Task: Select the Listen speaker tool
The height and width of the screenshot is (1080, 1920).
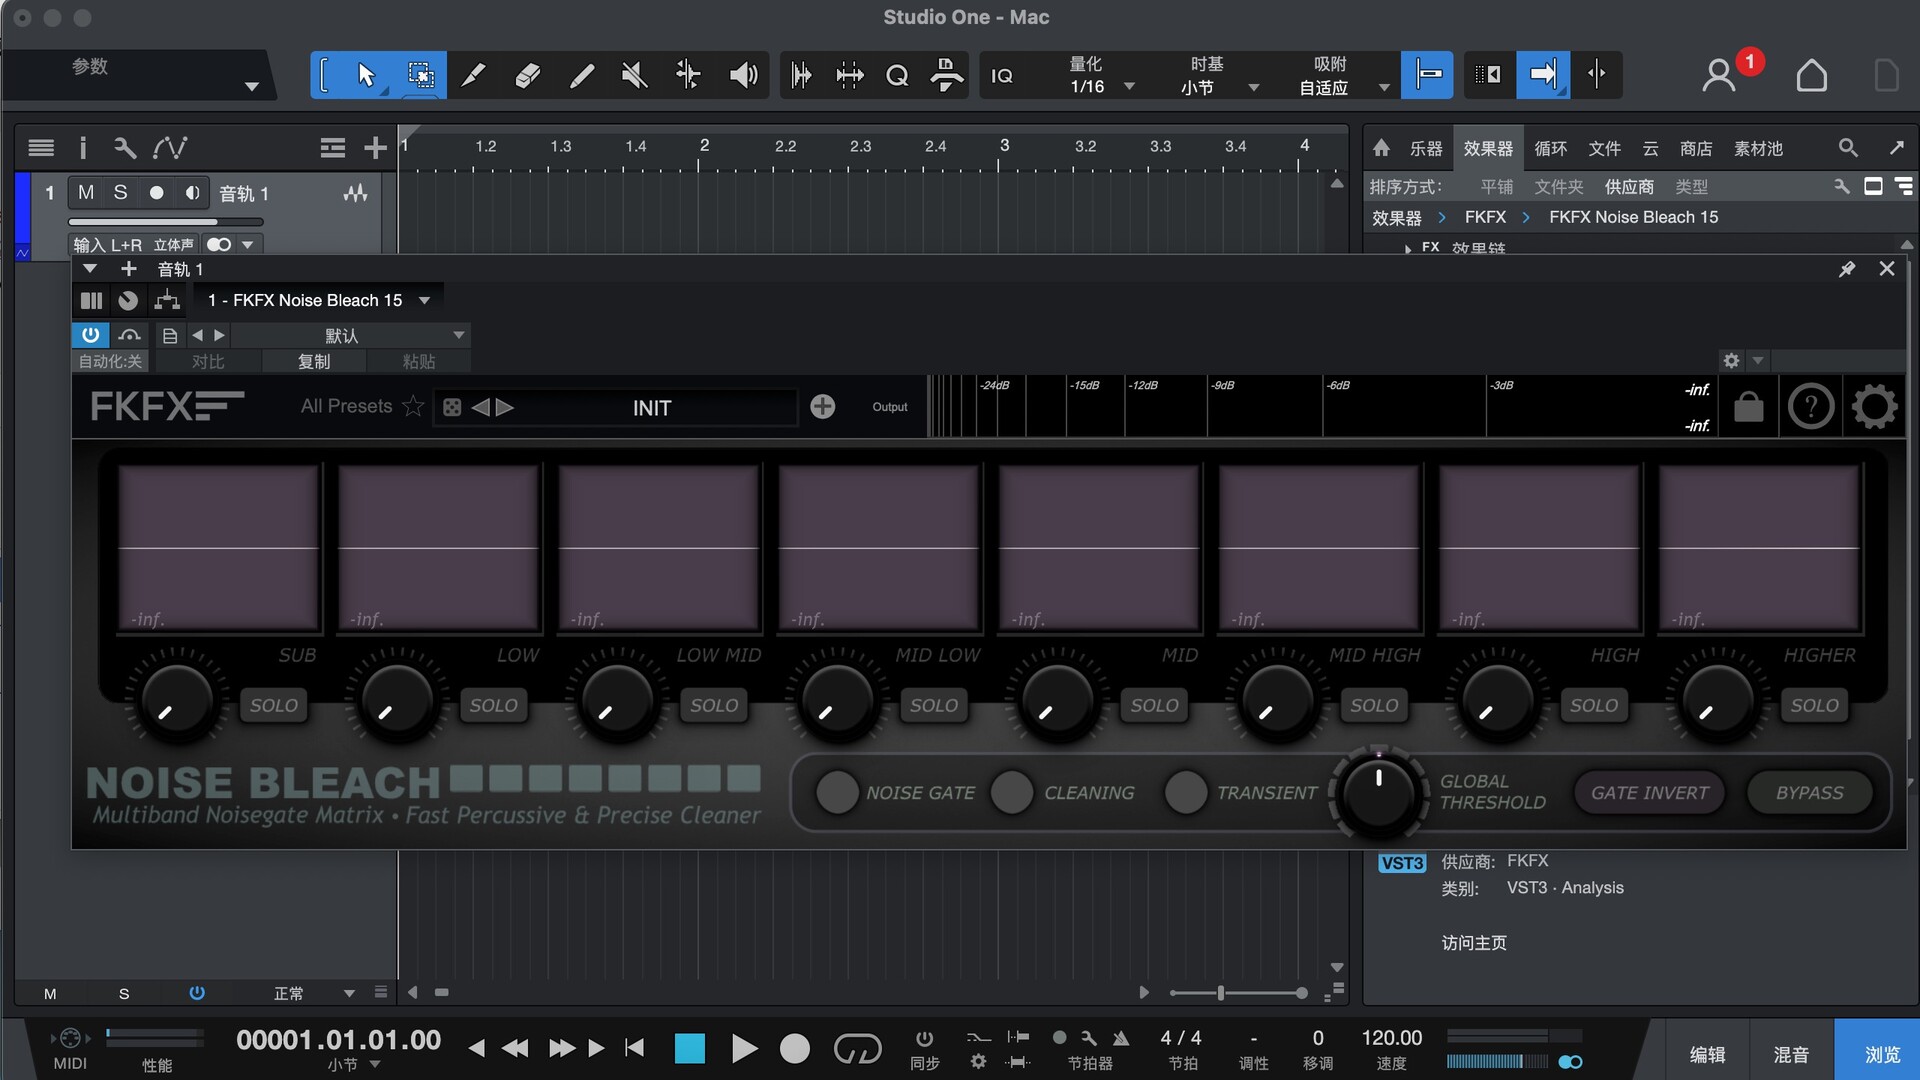Action: coord(743,75)
